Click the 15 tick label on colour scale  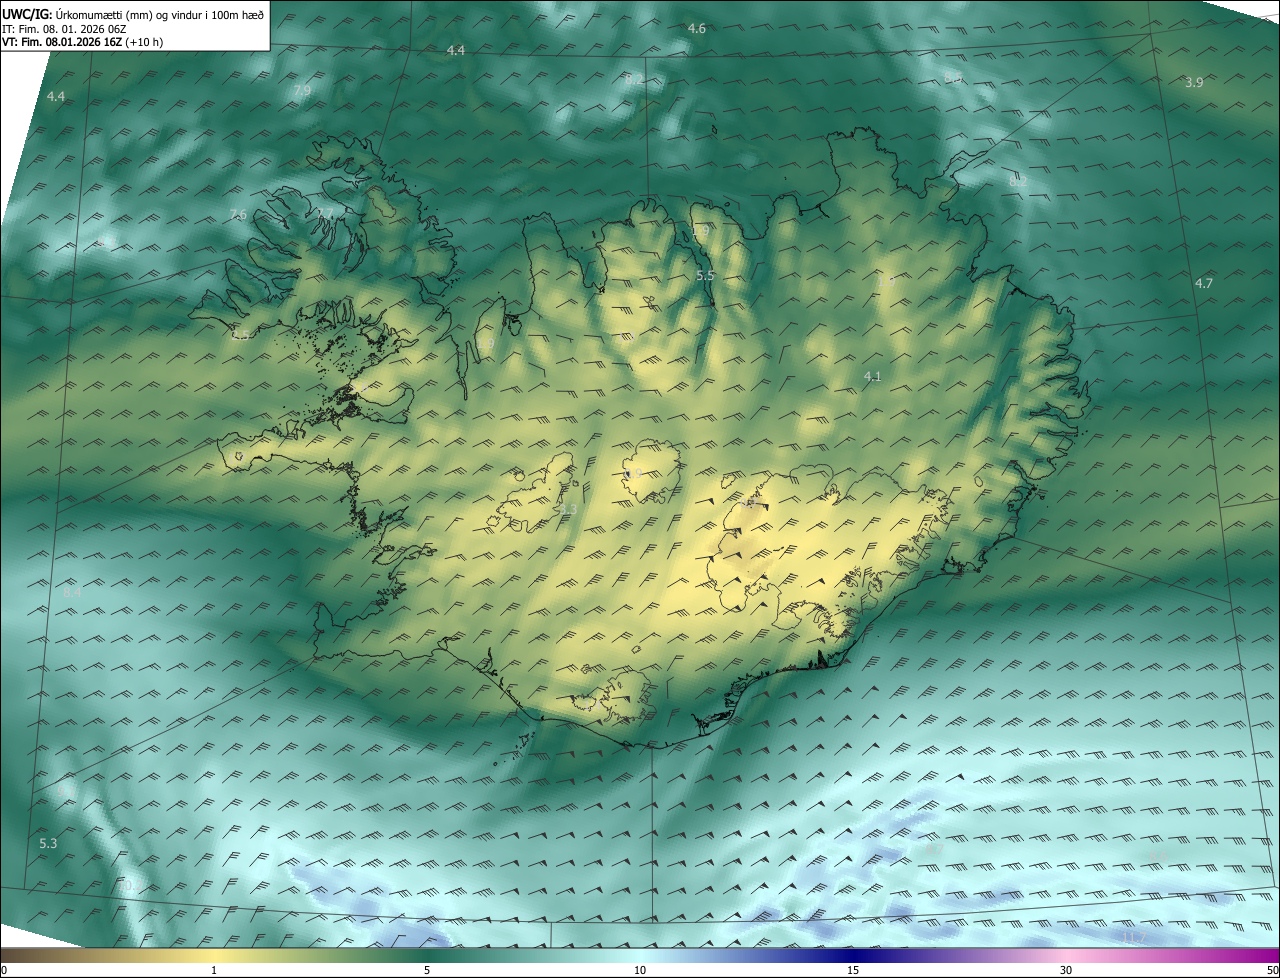click(x=853, y=970)
